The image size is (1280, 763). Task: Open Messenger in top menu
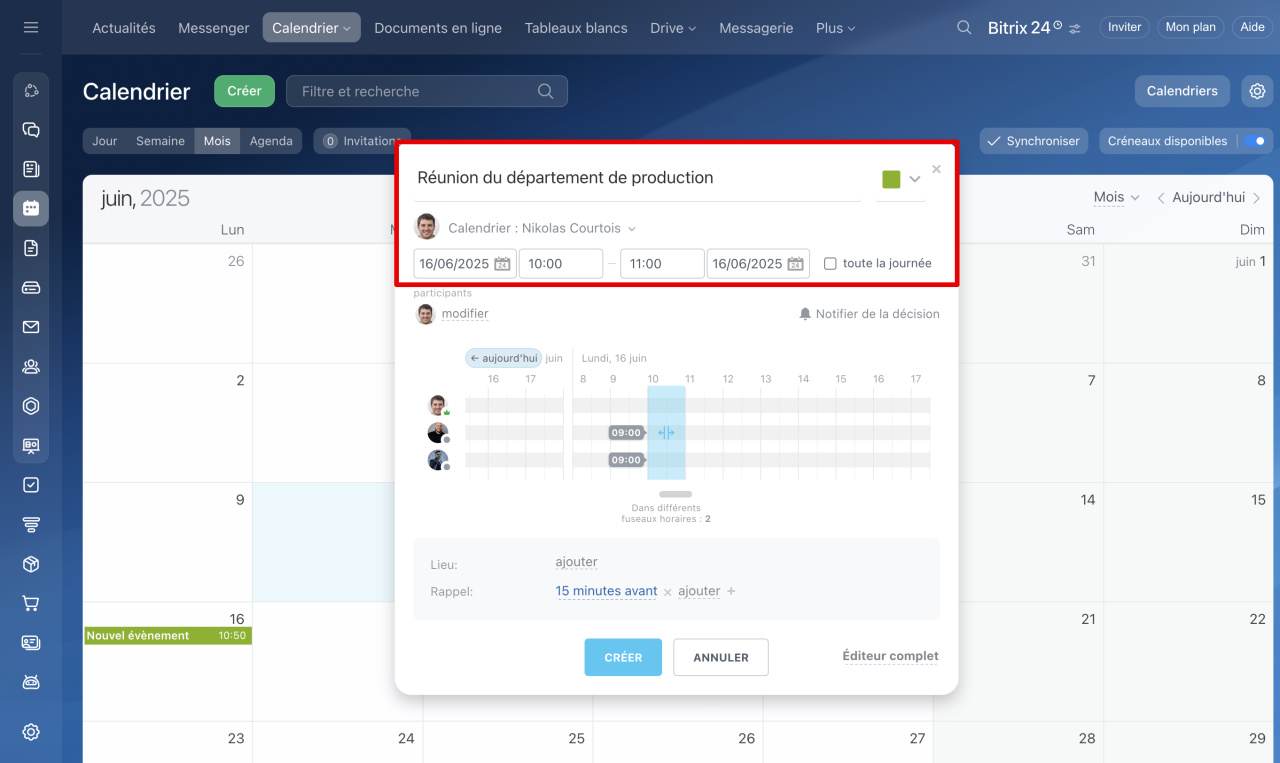(x=214, y=28)
